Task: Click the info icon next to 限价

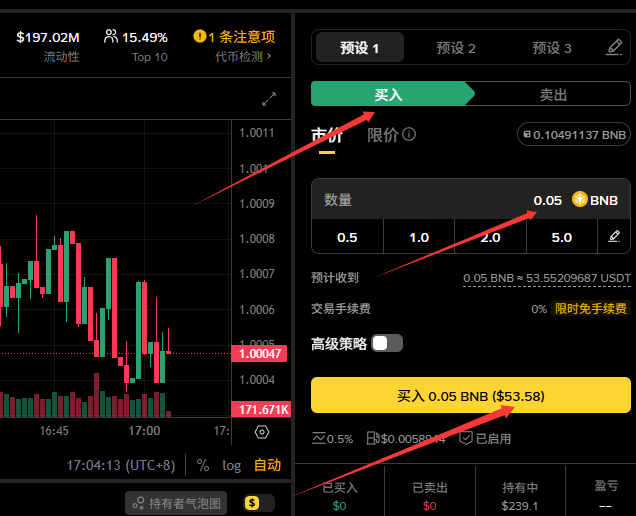Action: (x=409, y=135)
